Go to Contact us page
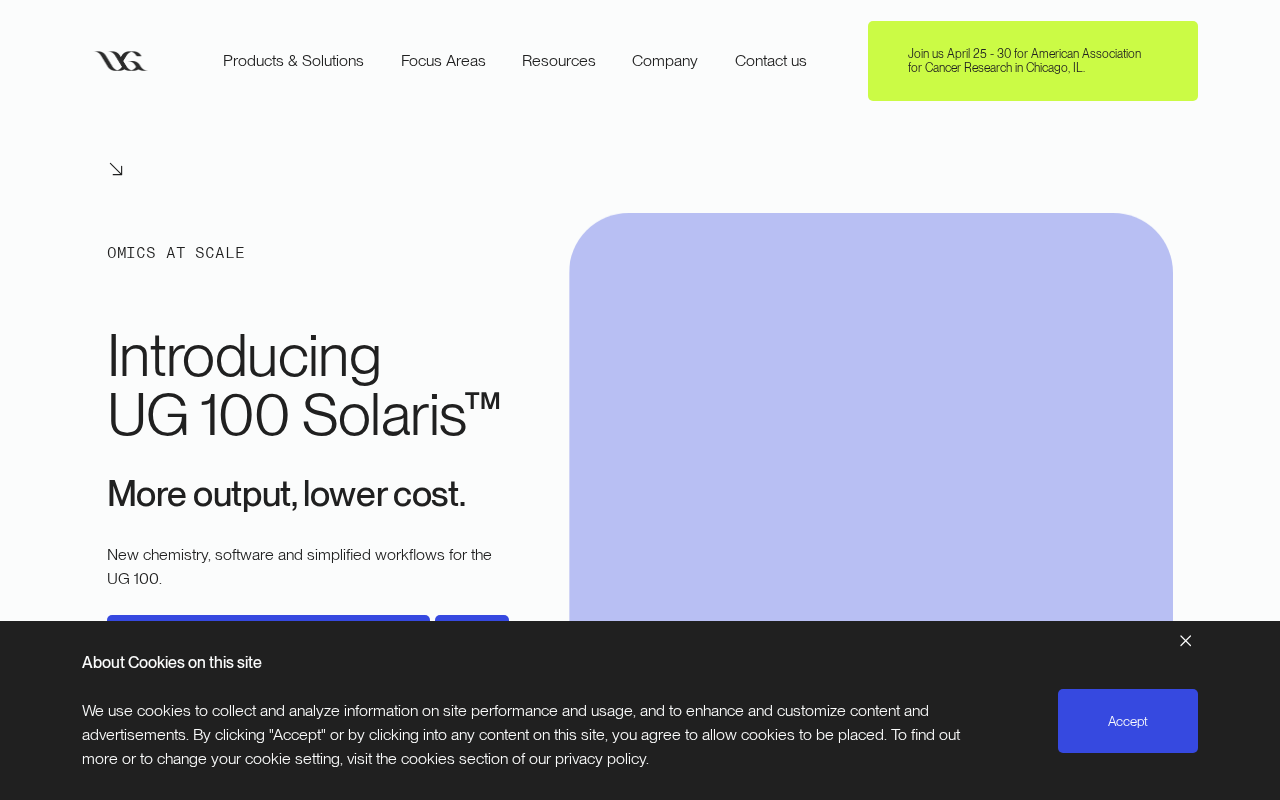Screen dimensions: 1280x800 (771, 61)
